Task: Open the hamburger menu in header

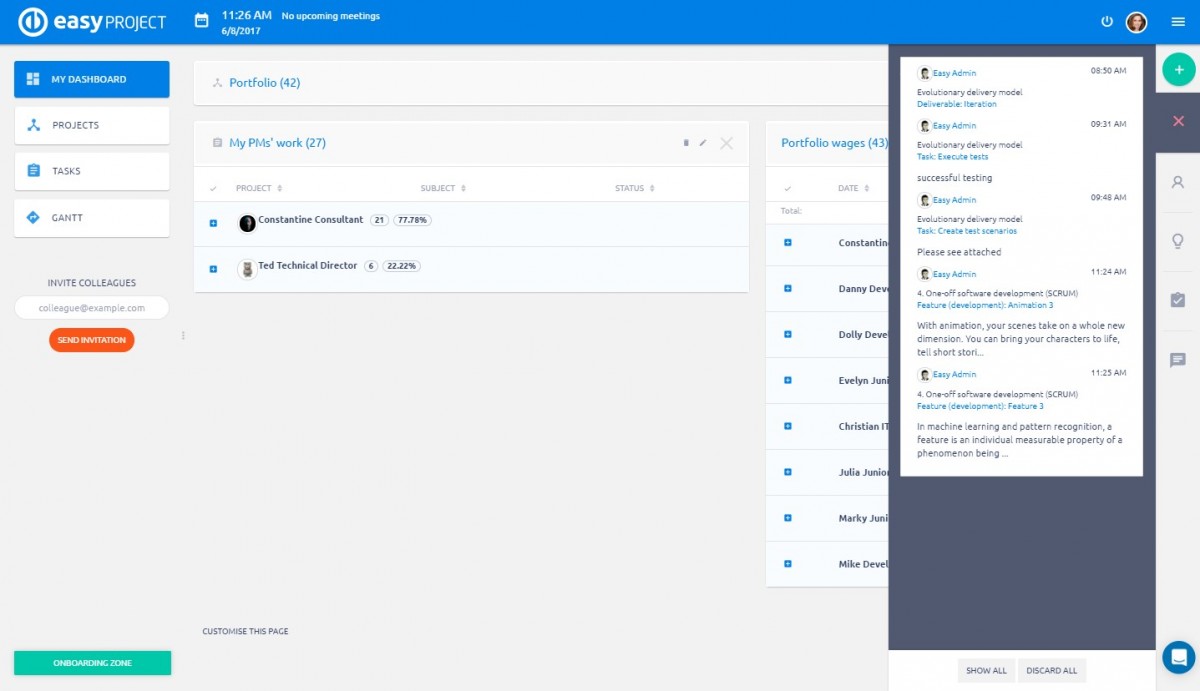Action: coord(1178,22)
